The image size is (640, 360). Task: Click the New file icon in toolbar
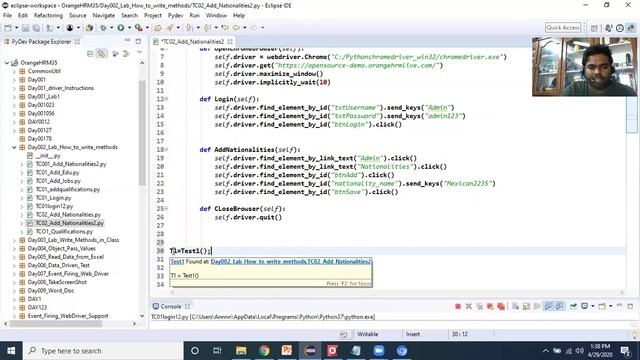(8, 28)
